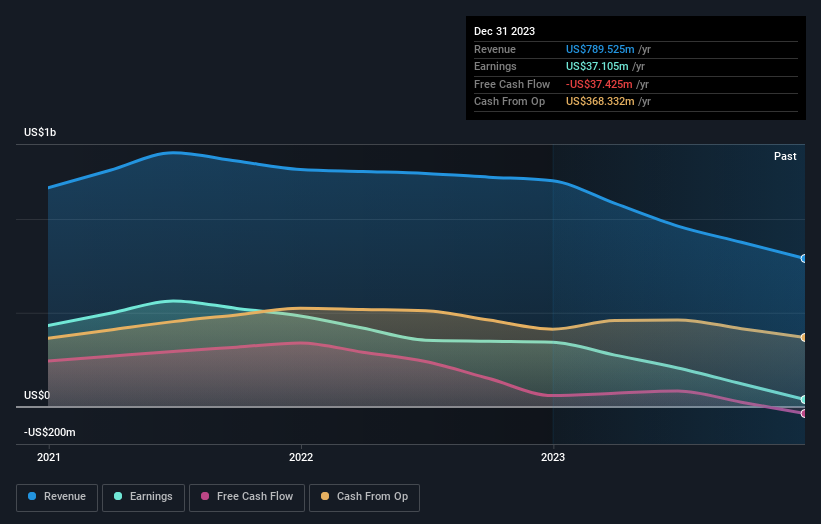Click the Revenue endpoint marker on chart
This screenshot has width=821, height=524.
tap(804, 259)
